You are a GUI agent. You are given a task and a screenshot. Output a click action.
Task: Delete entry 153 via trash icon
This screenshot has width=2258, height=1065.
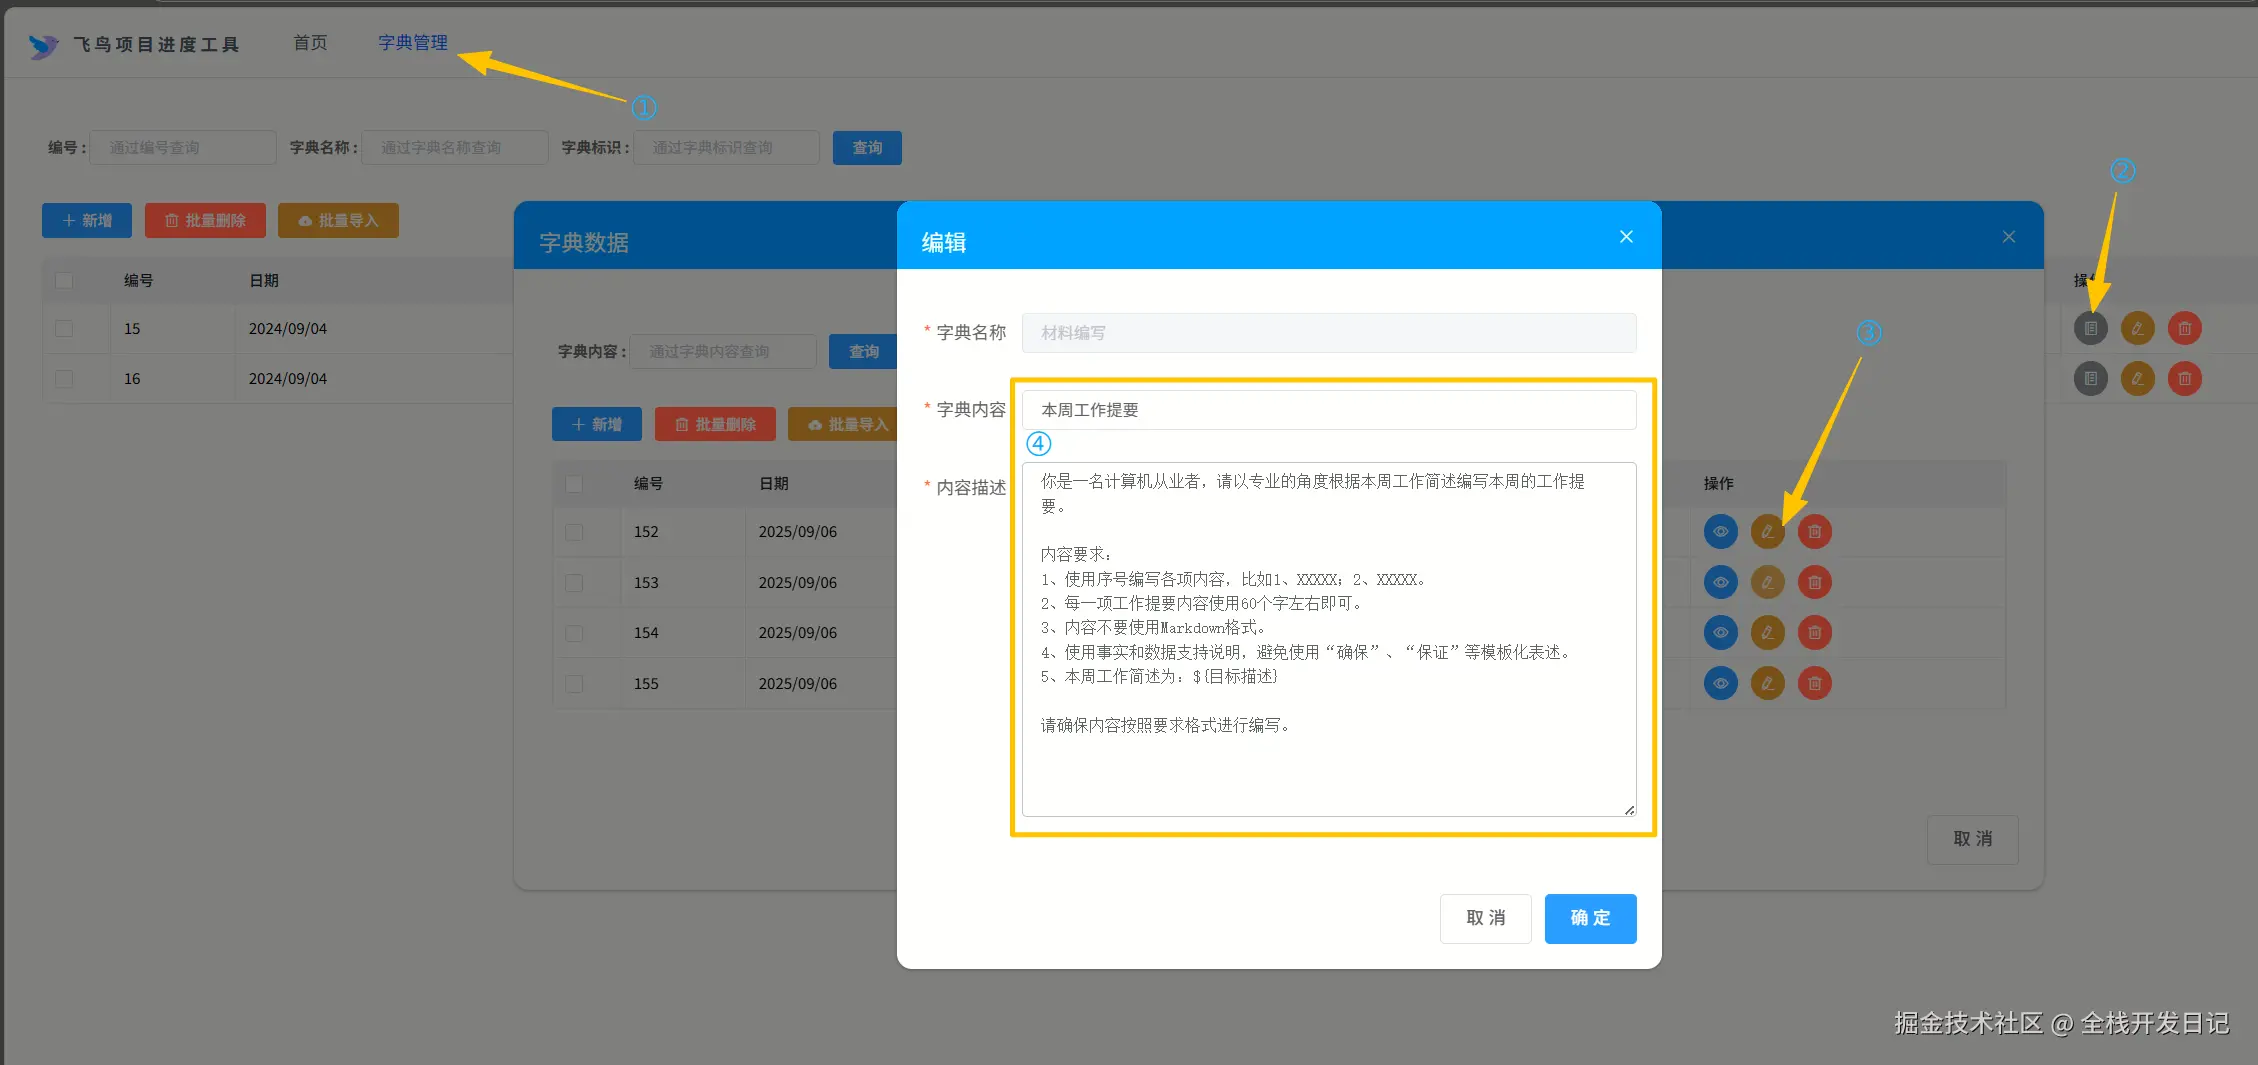(x=1814, y=582)
